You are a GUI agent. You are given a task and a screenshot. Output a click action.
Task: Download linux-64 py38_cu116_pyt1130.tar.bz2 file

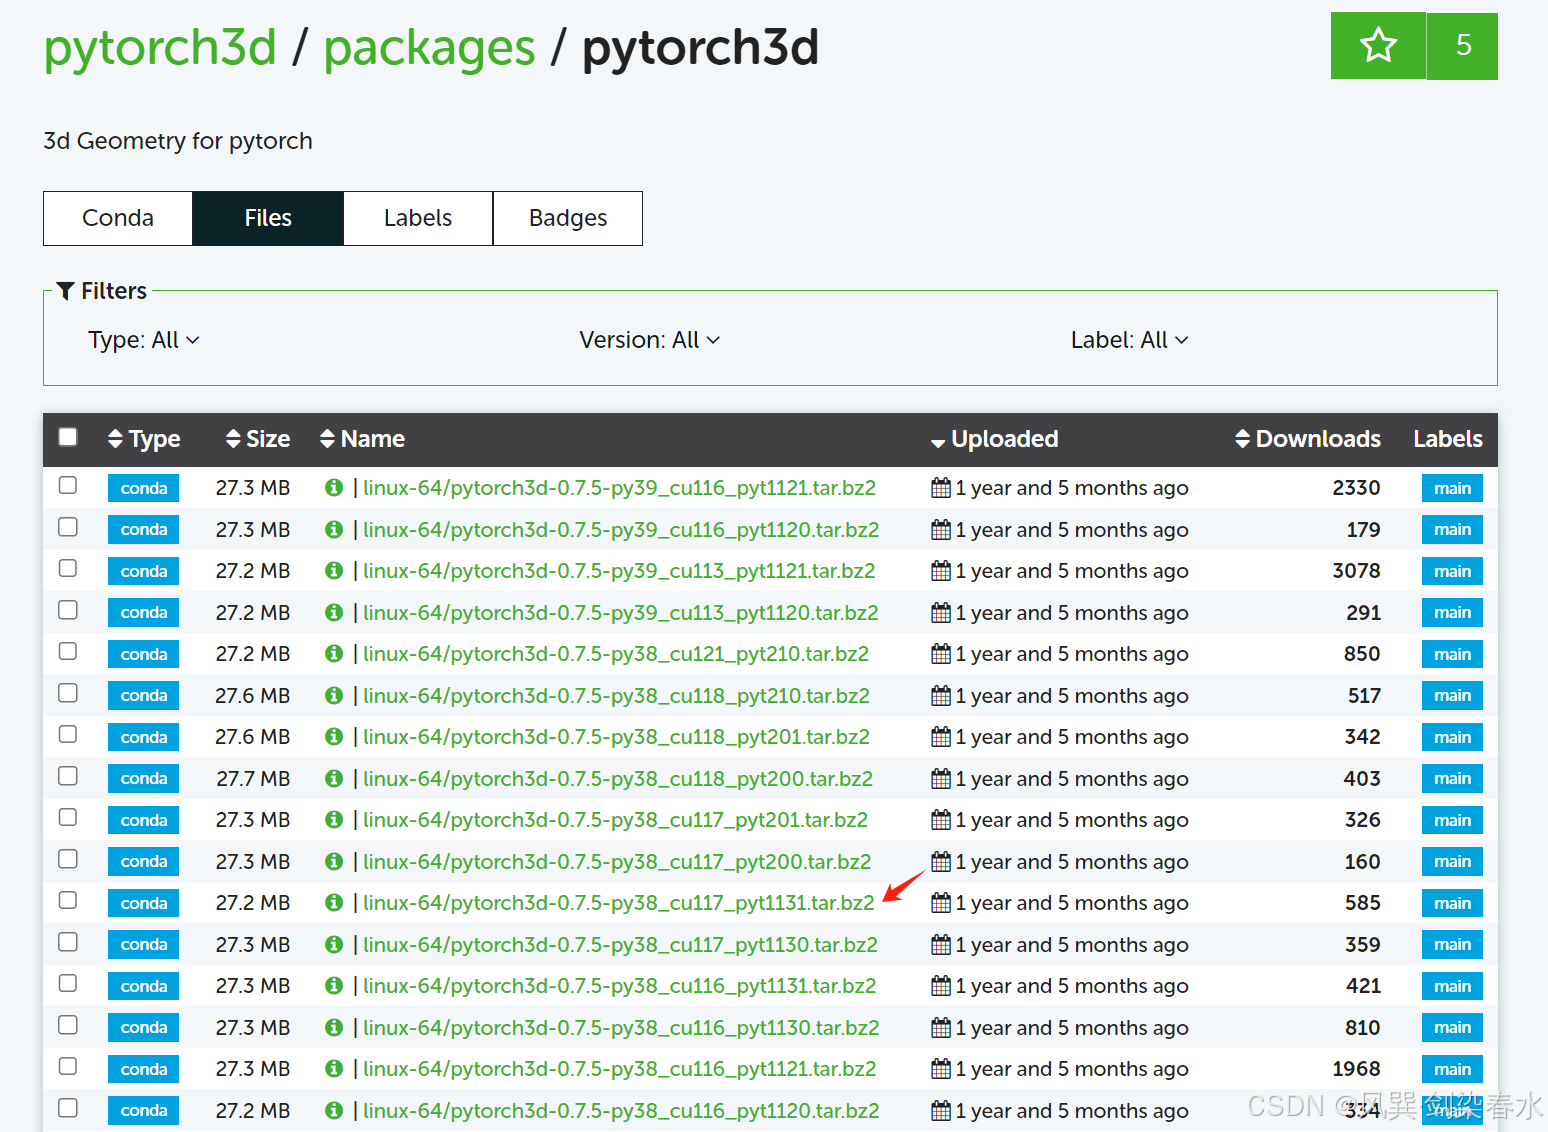(621, 1027)
